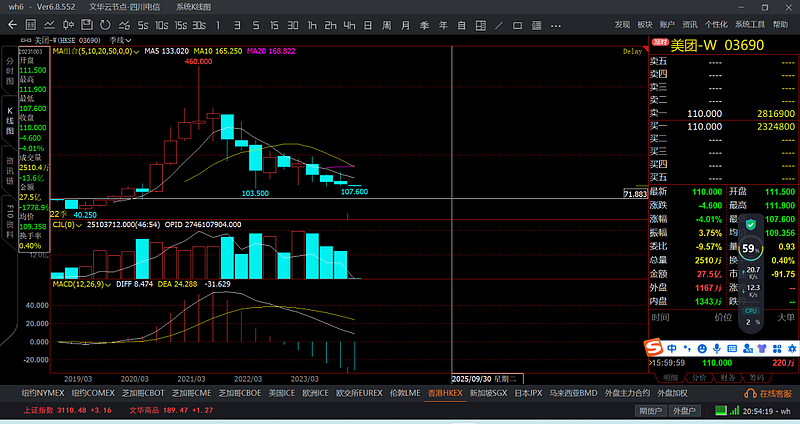Select the 4h chart period
The image size is (800, 424).
pyautogui.click(x=349, y=25)
